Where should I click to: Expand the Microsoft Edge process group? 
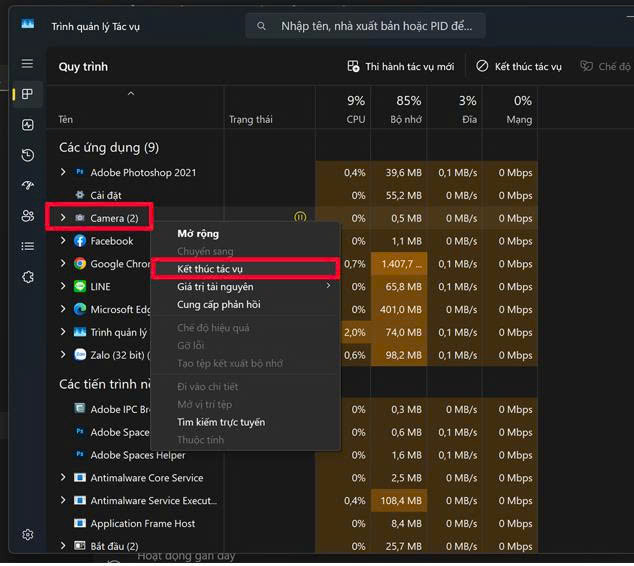pyautogui.click(x=63, y=309)
